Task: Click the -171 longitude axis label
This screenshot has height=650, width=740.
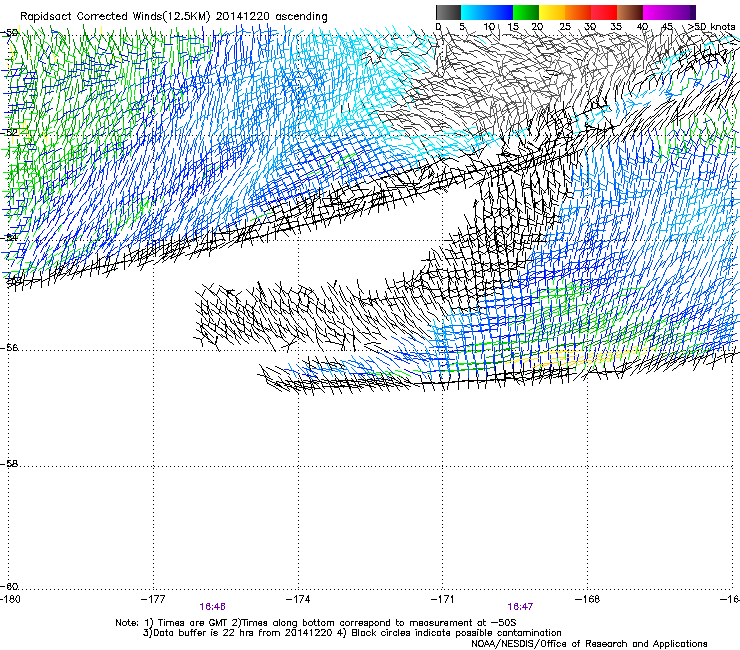Action: 443,599
